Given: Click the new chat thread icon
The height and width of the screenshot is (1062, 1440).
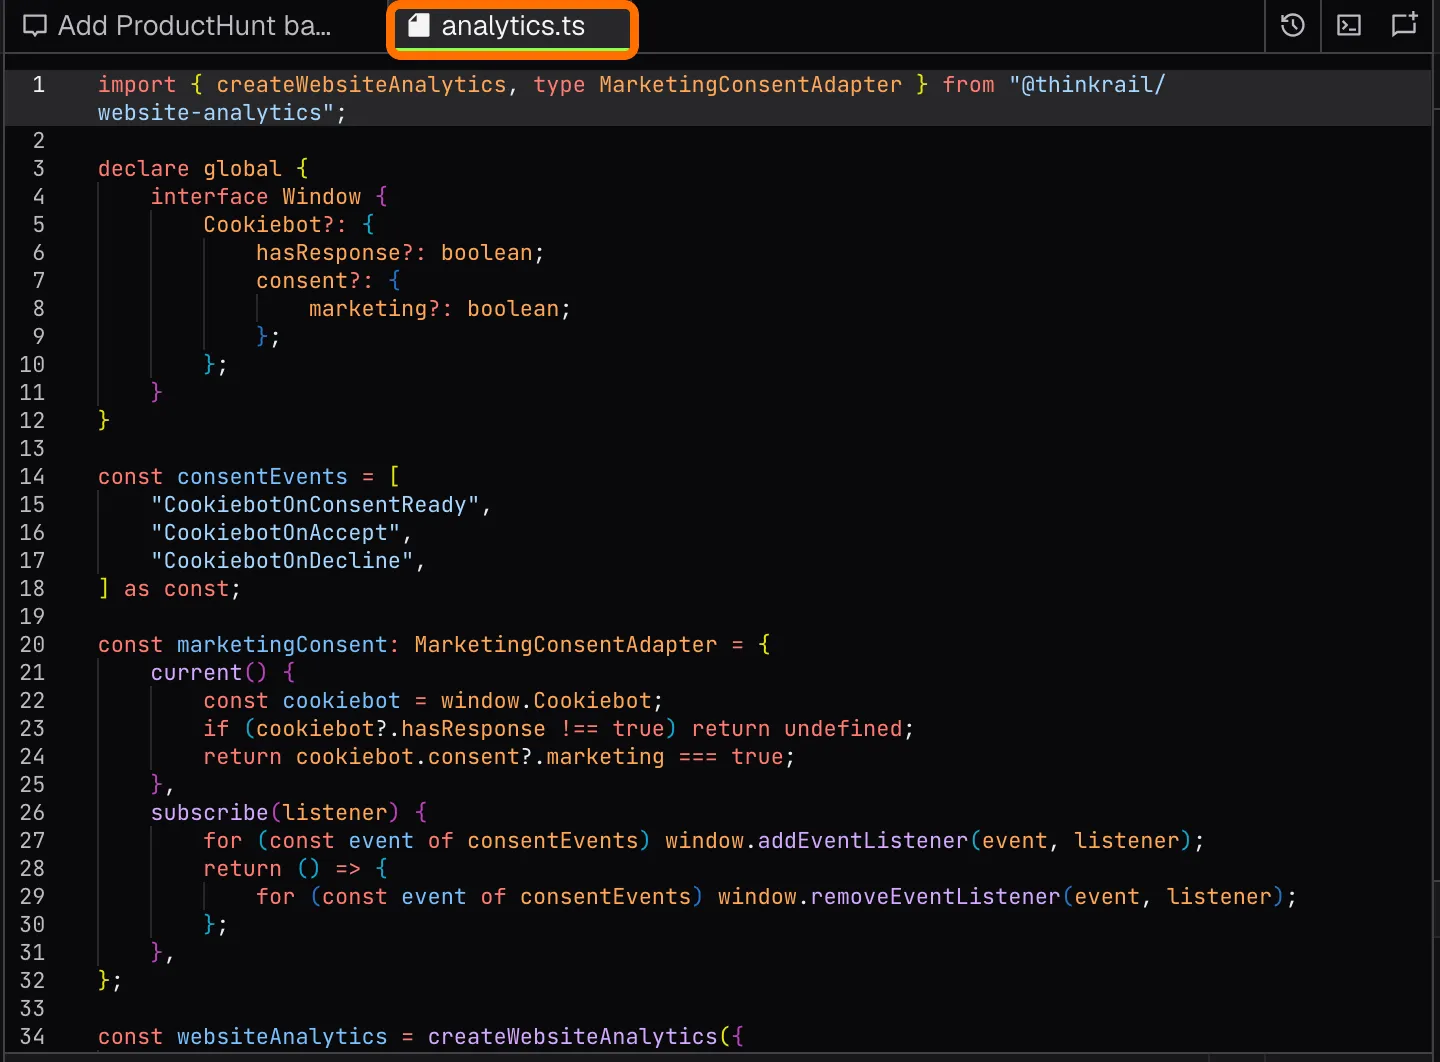Looking at the screenshot, I should tap(1405, 24).
